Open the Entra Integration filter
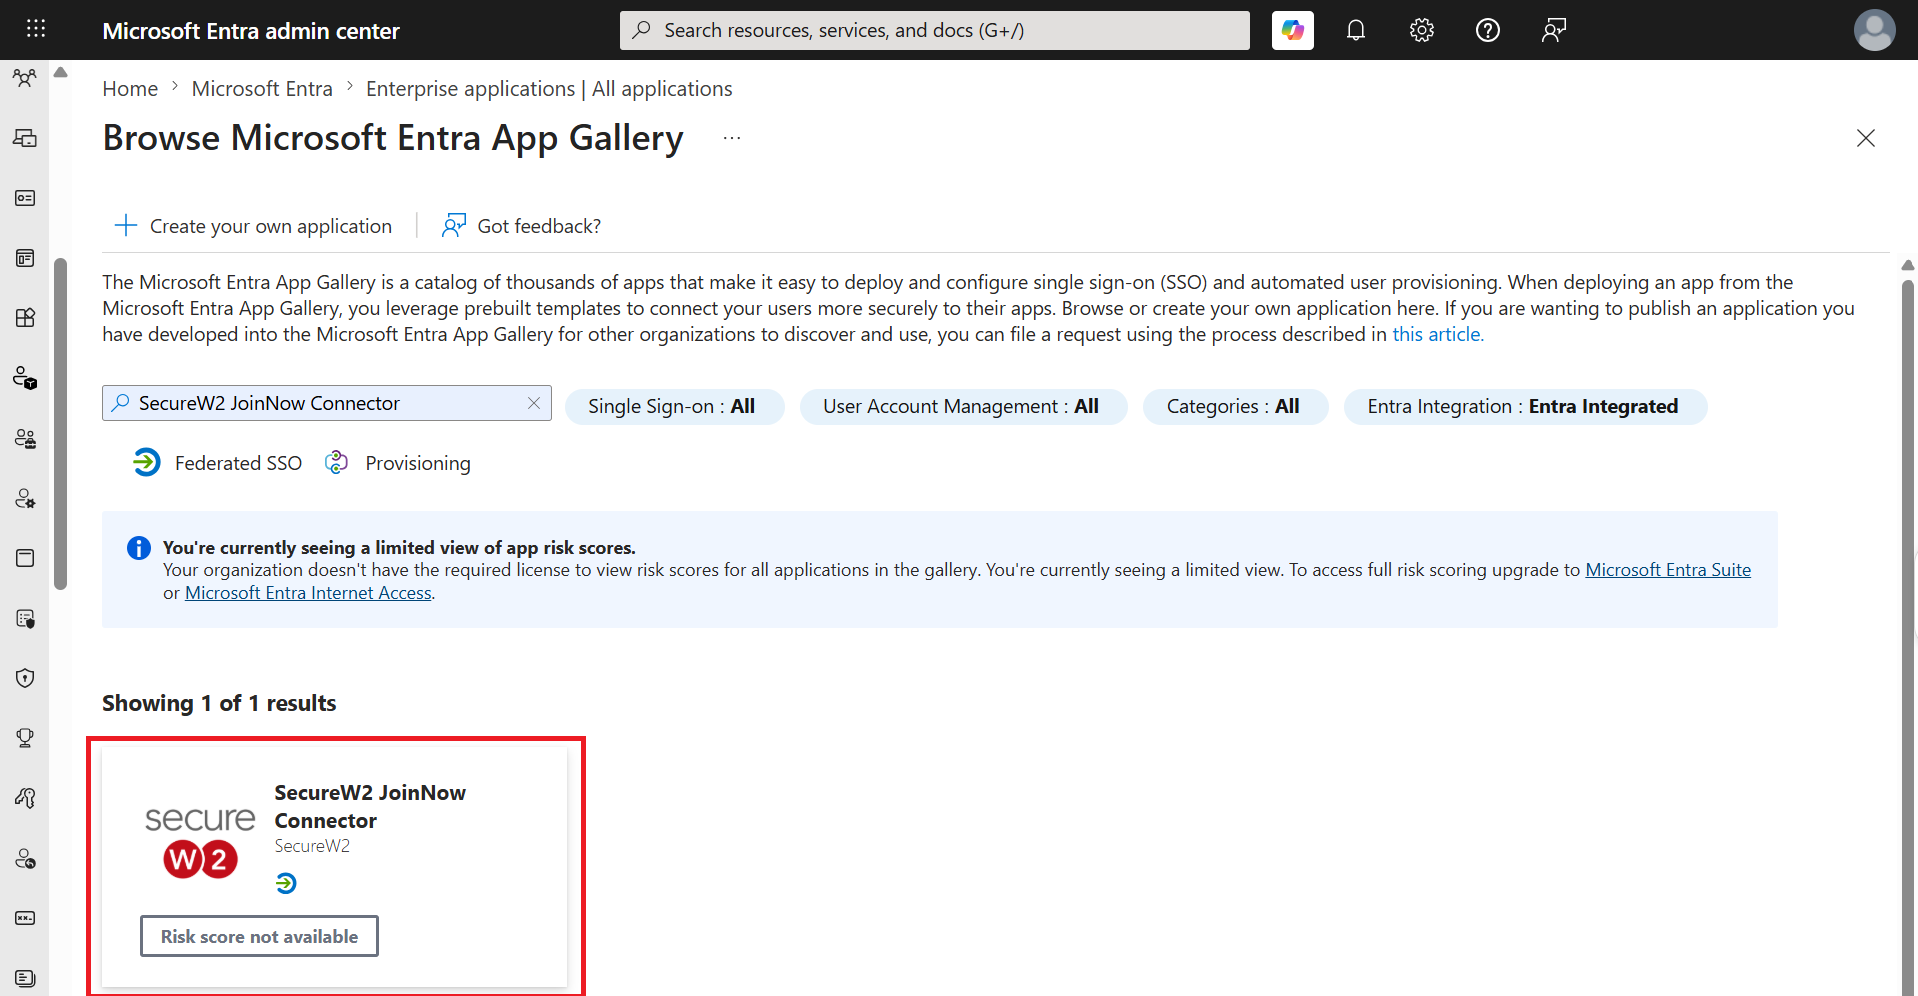 pyautogui.click(x=1525, y=407)
